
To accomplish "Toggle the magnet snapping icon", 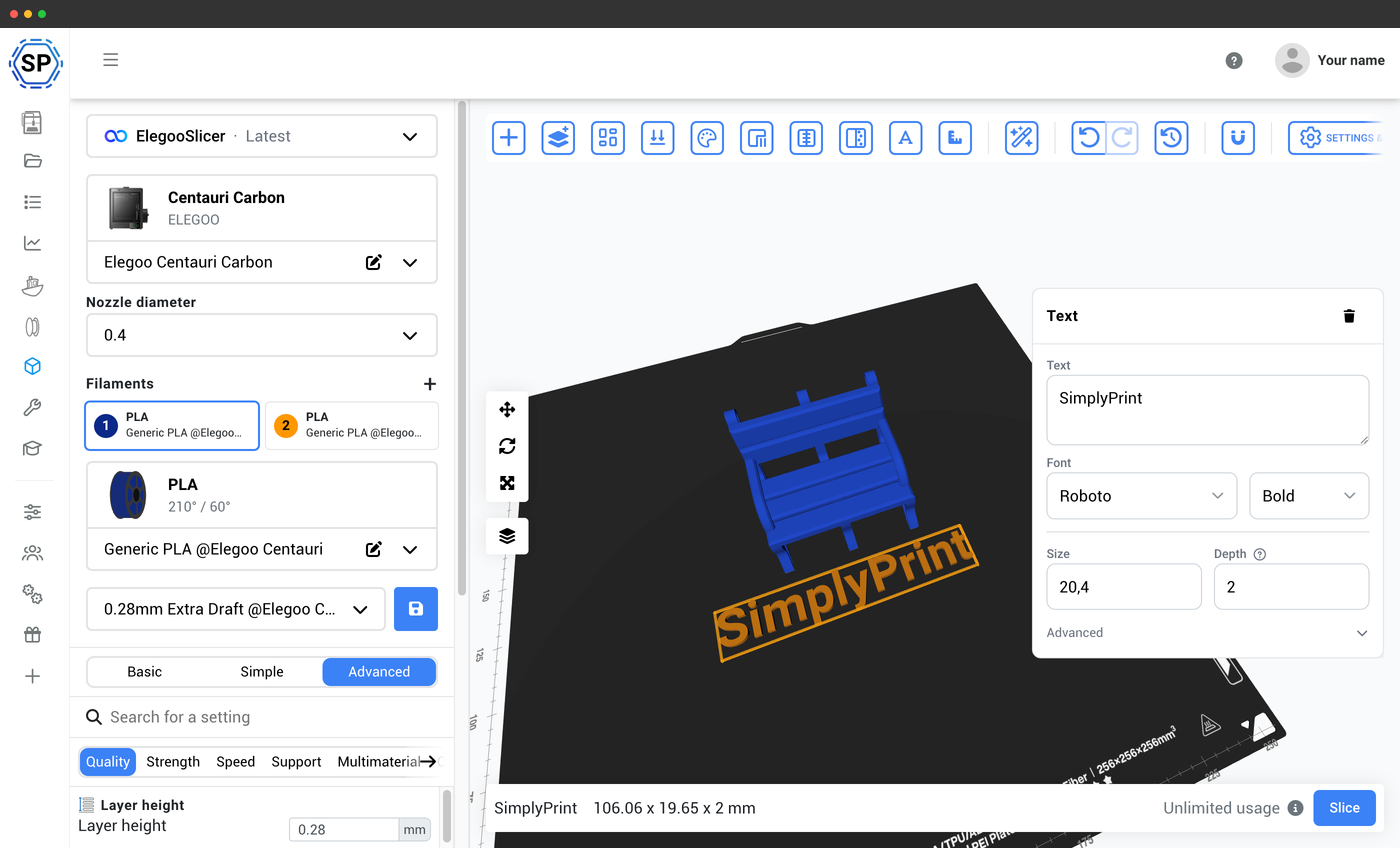I will pyautogui.click(x=1239, y=138).
